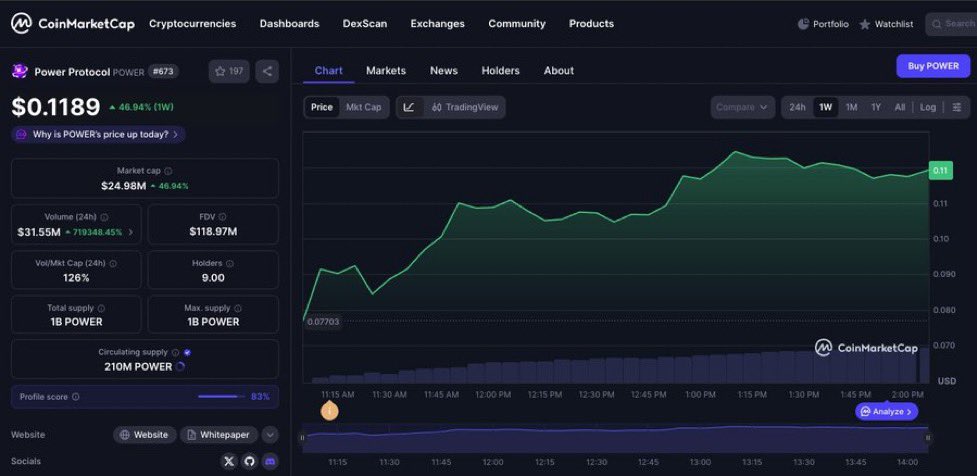The width and height of the screenshot is (977, 476).
Task: Expand Volume (24h) details arrow
Action: point(130,232)
